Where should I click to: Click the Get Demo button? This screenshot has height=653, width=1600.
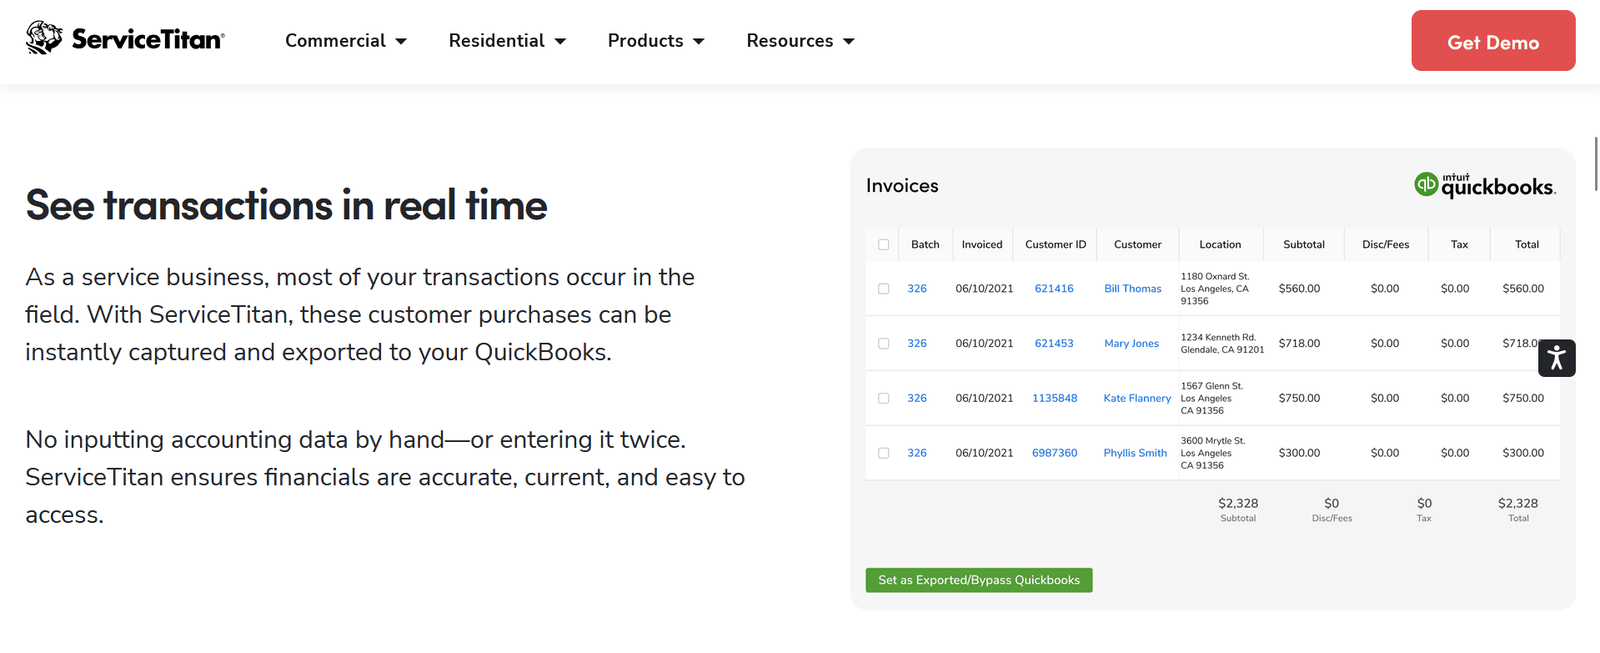(x=1493, y=41)
